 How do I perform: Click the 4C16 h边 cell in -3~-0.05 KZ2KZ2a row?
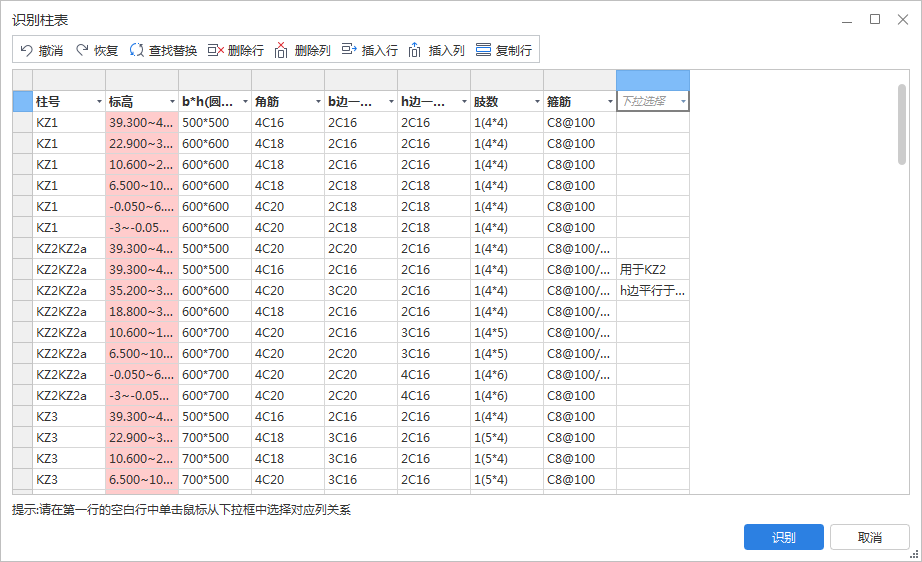tap(434, 396)
